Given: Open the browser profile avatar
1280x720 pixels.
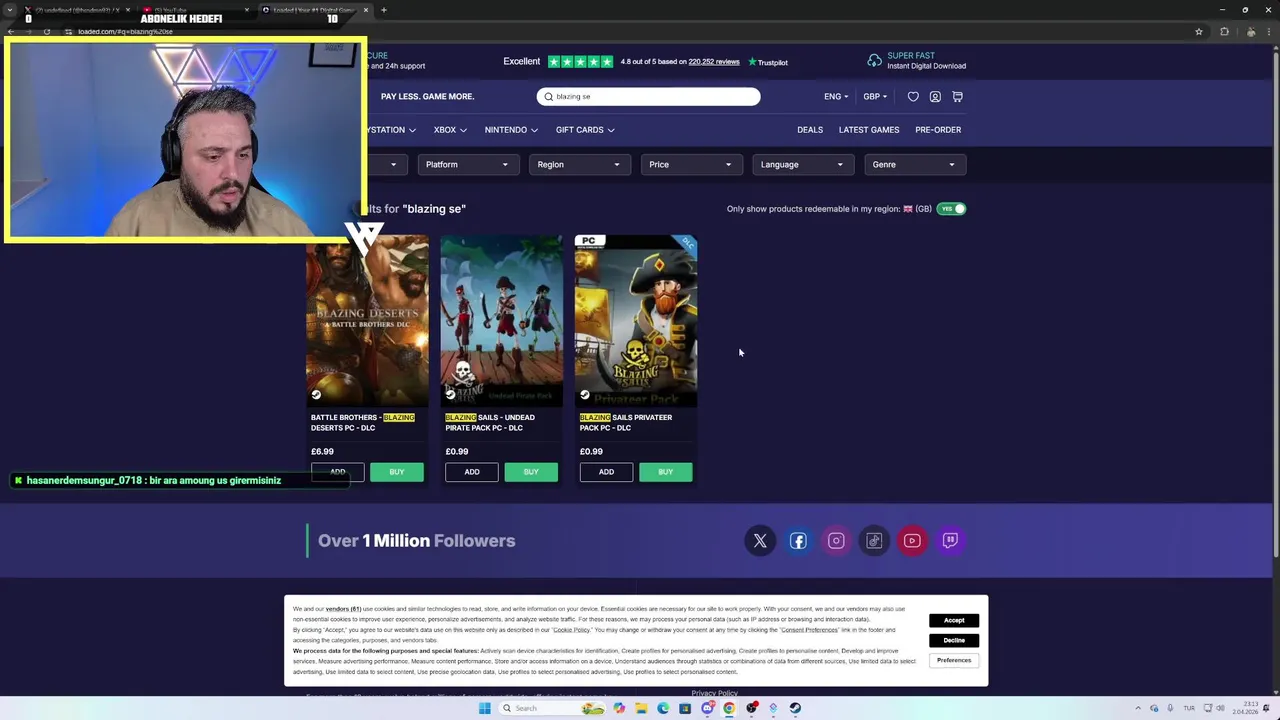Looking at the screenshot, I should pos(1250,32).
